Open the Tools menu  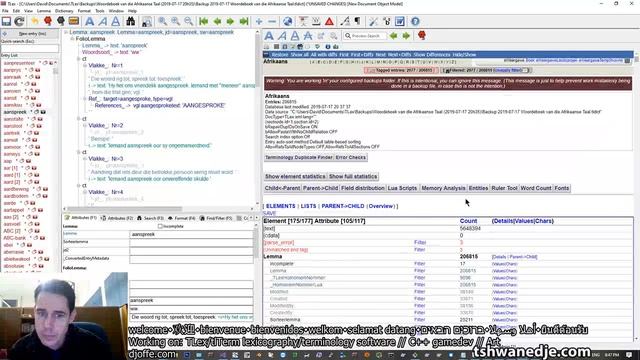pos(100,11)
